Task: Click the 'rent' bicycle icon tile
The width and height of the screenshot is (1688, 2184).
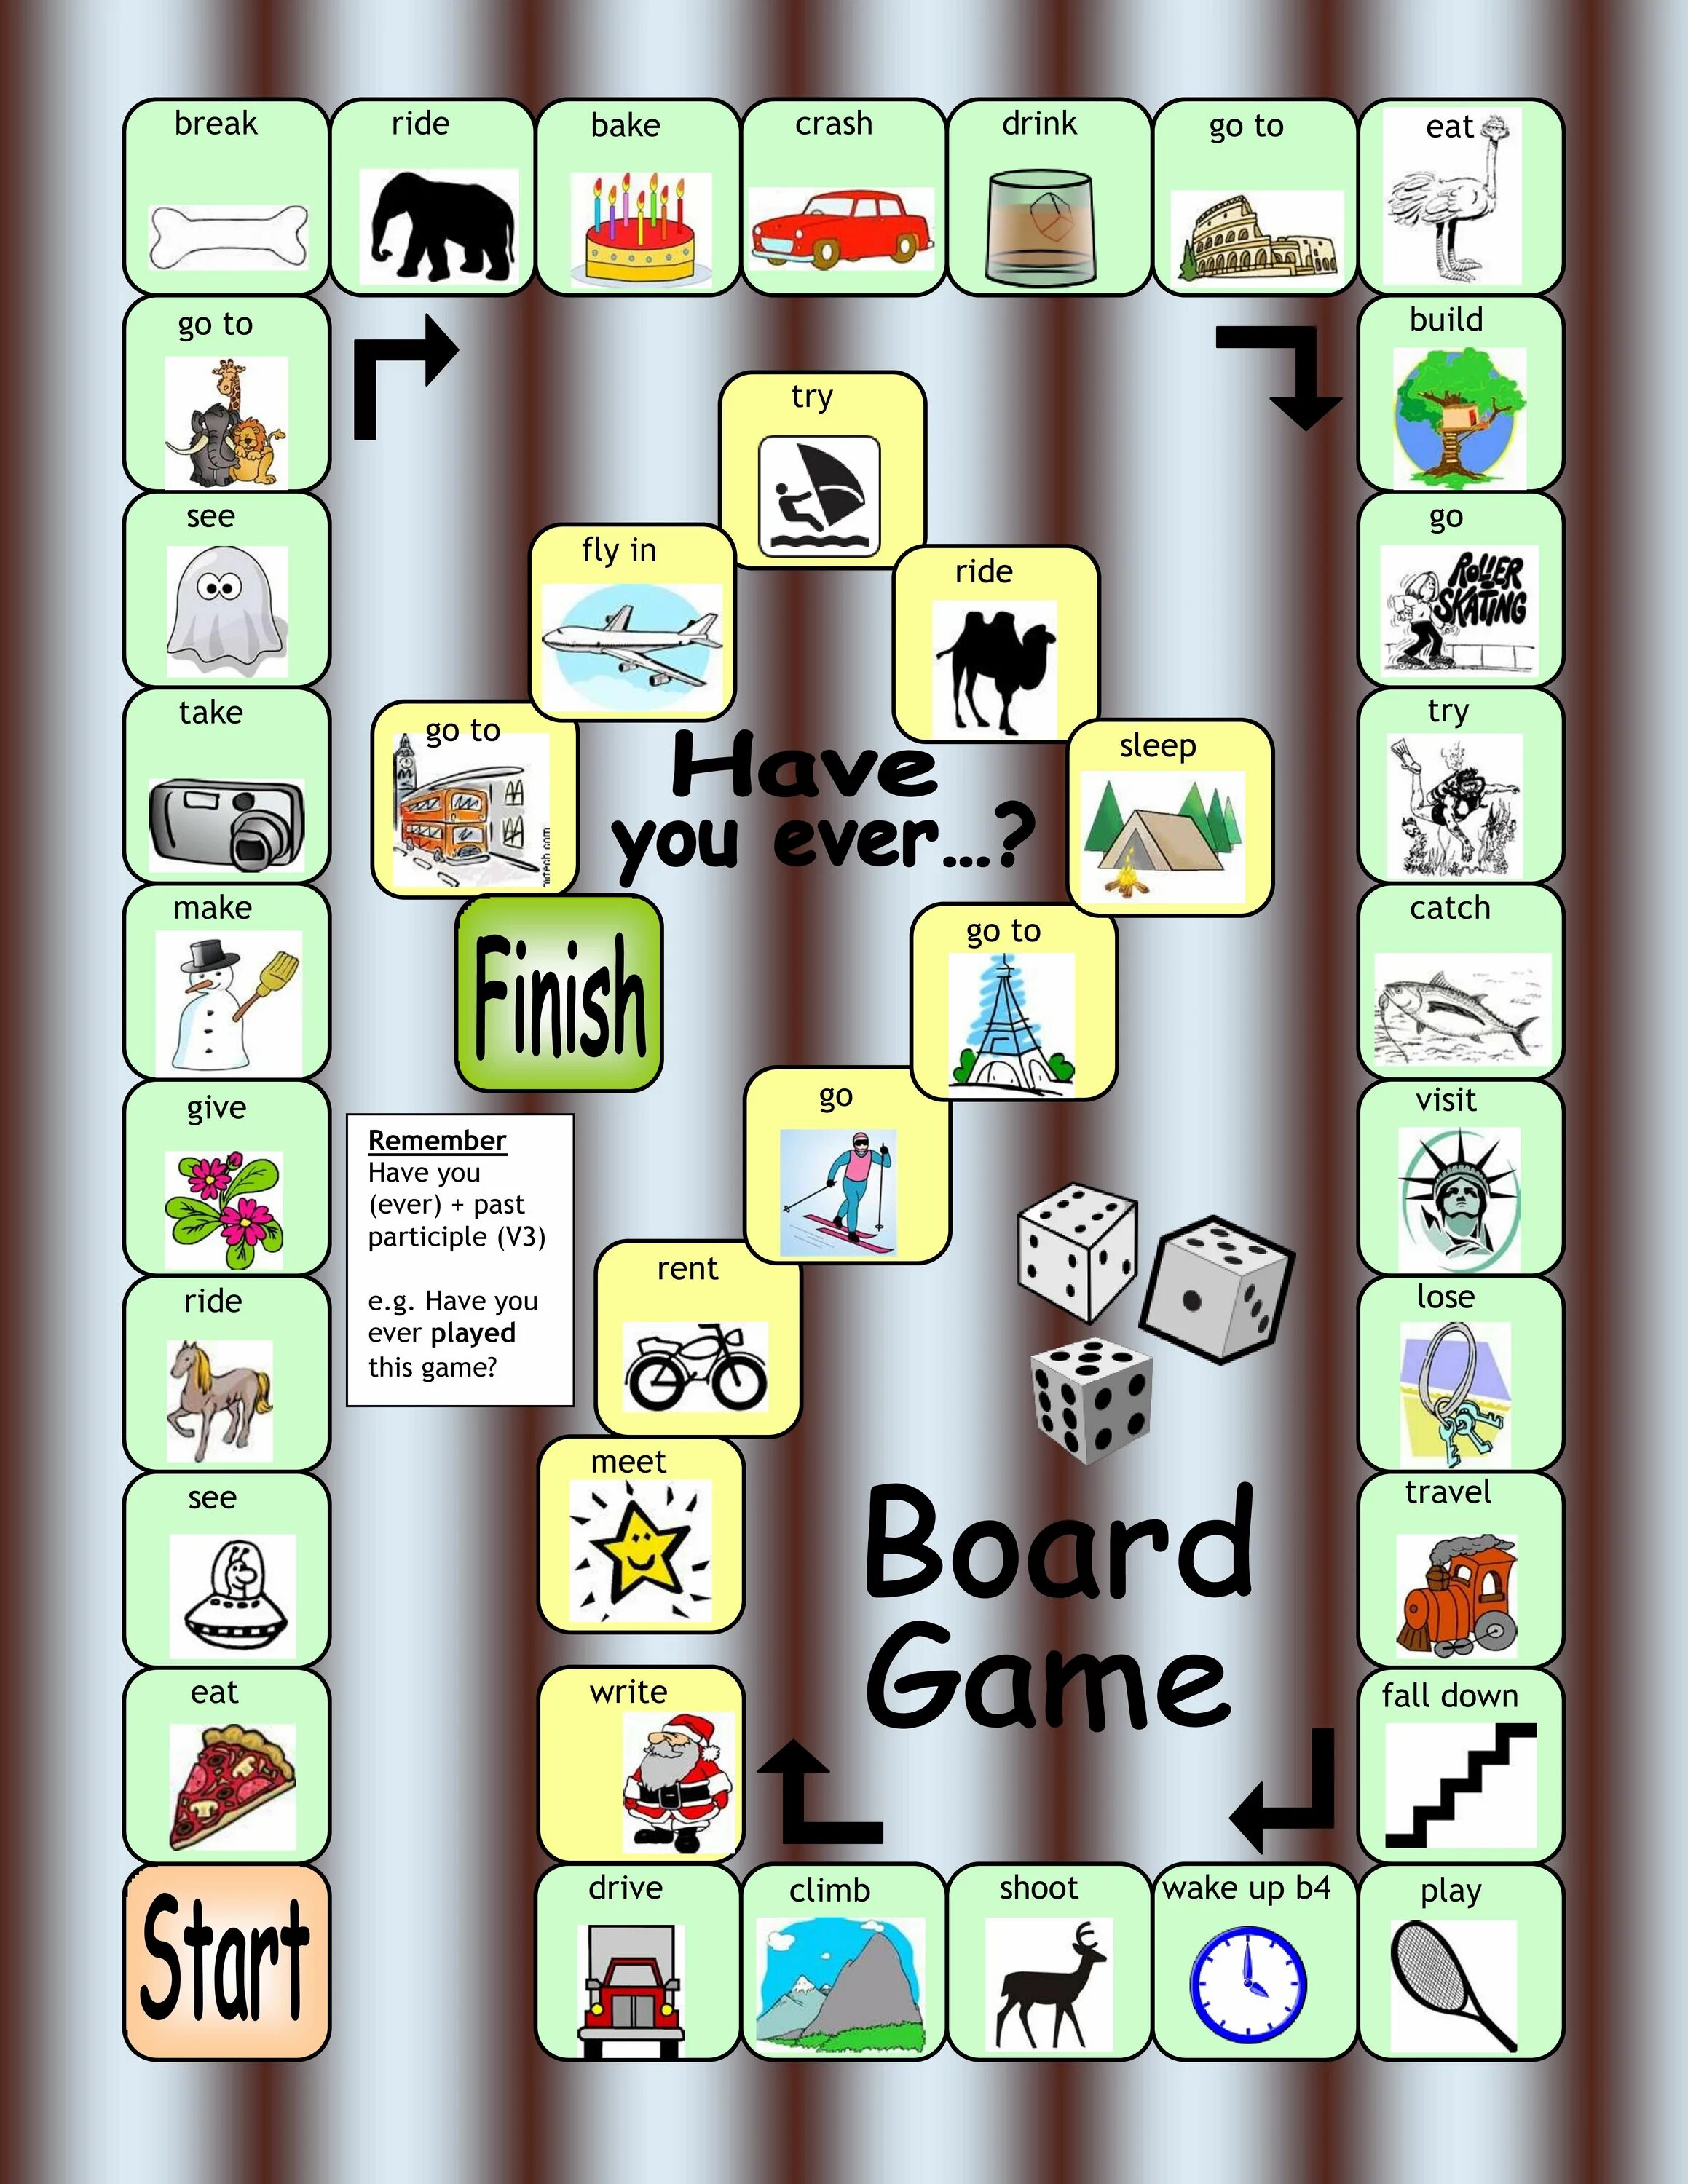Action: pyautogui.click(x=674, y=1329)
